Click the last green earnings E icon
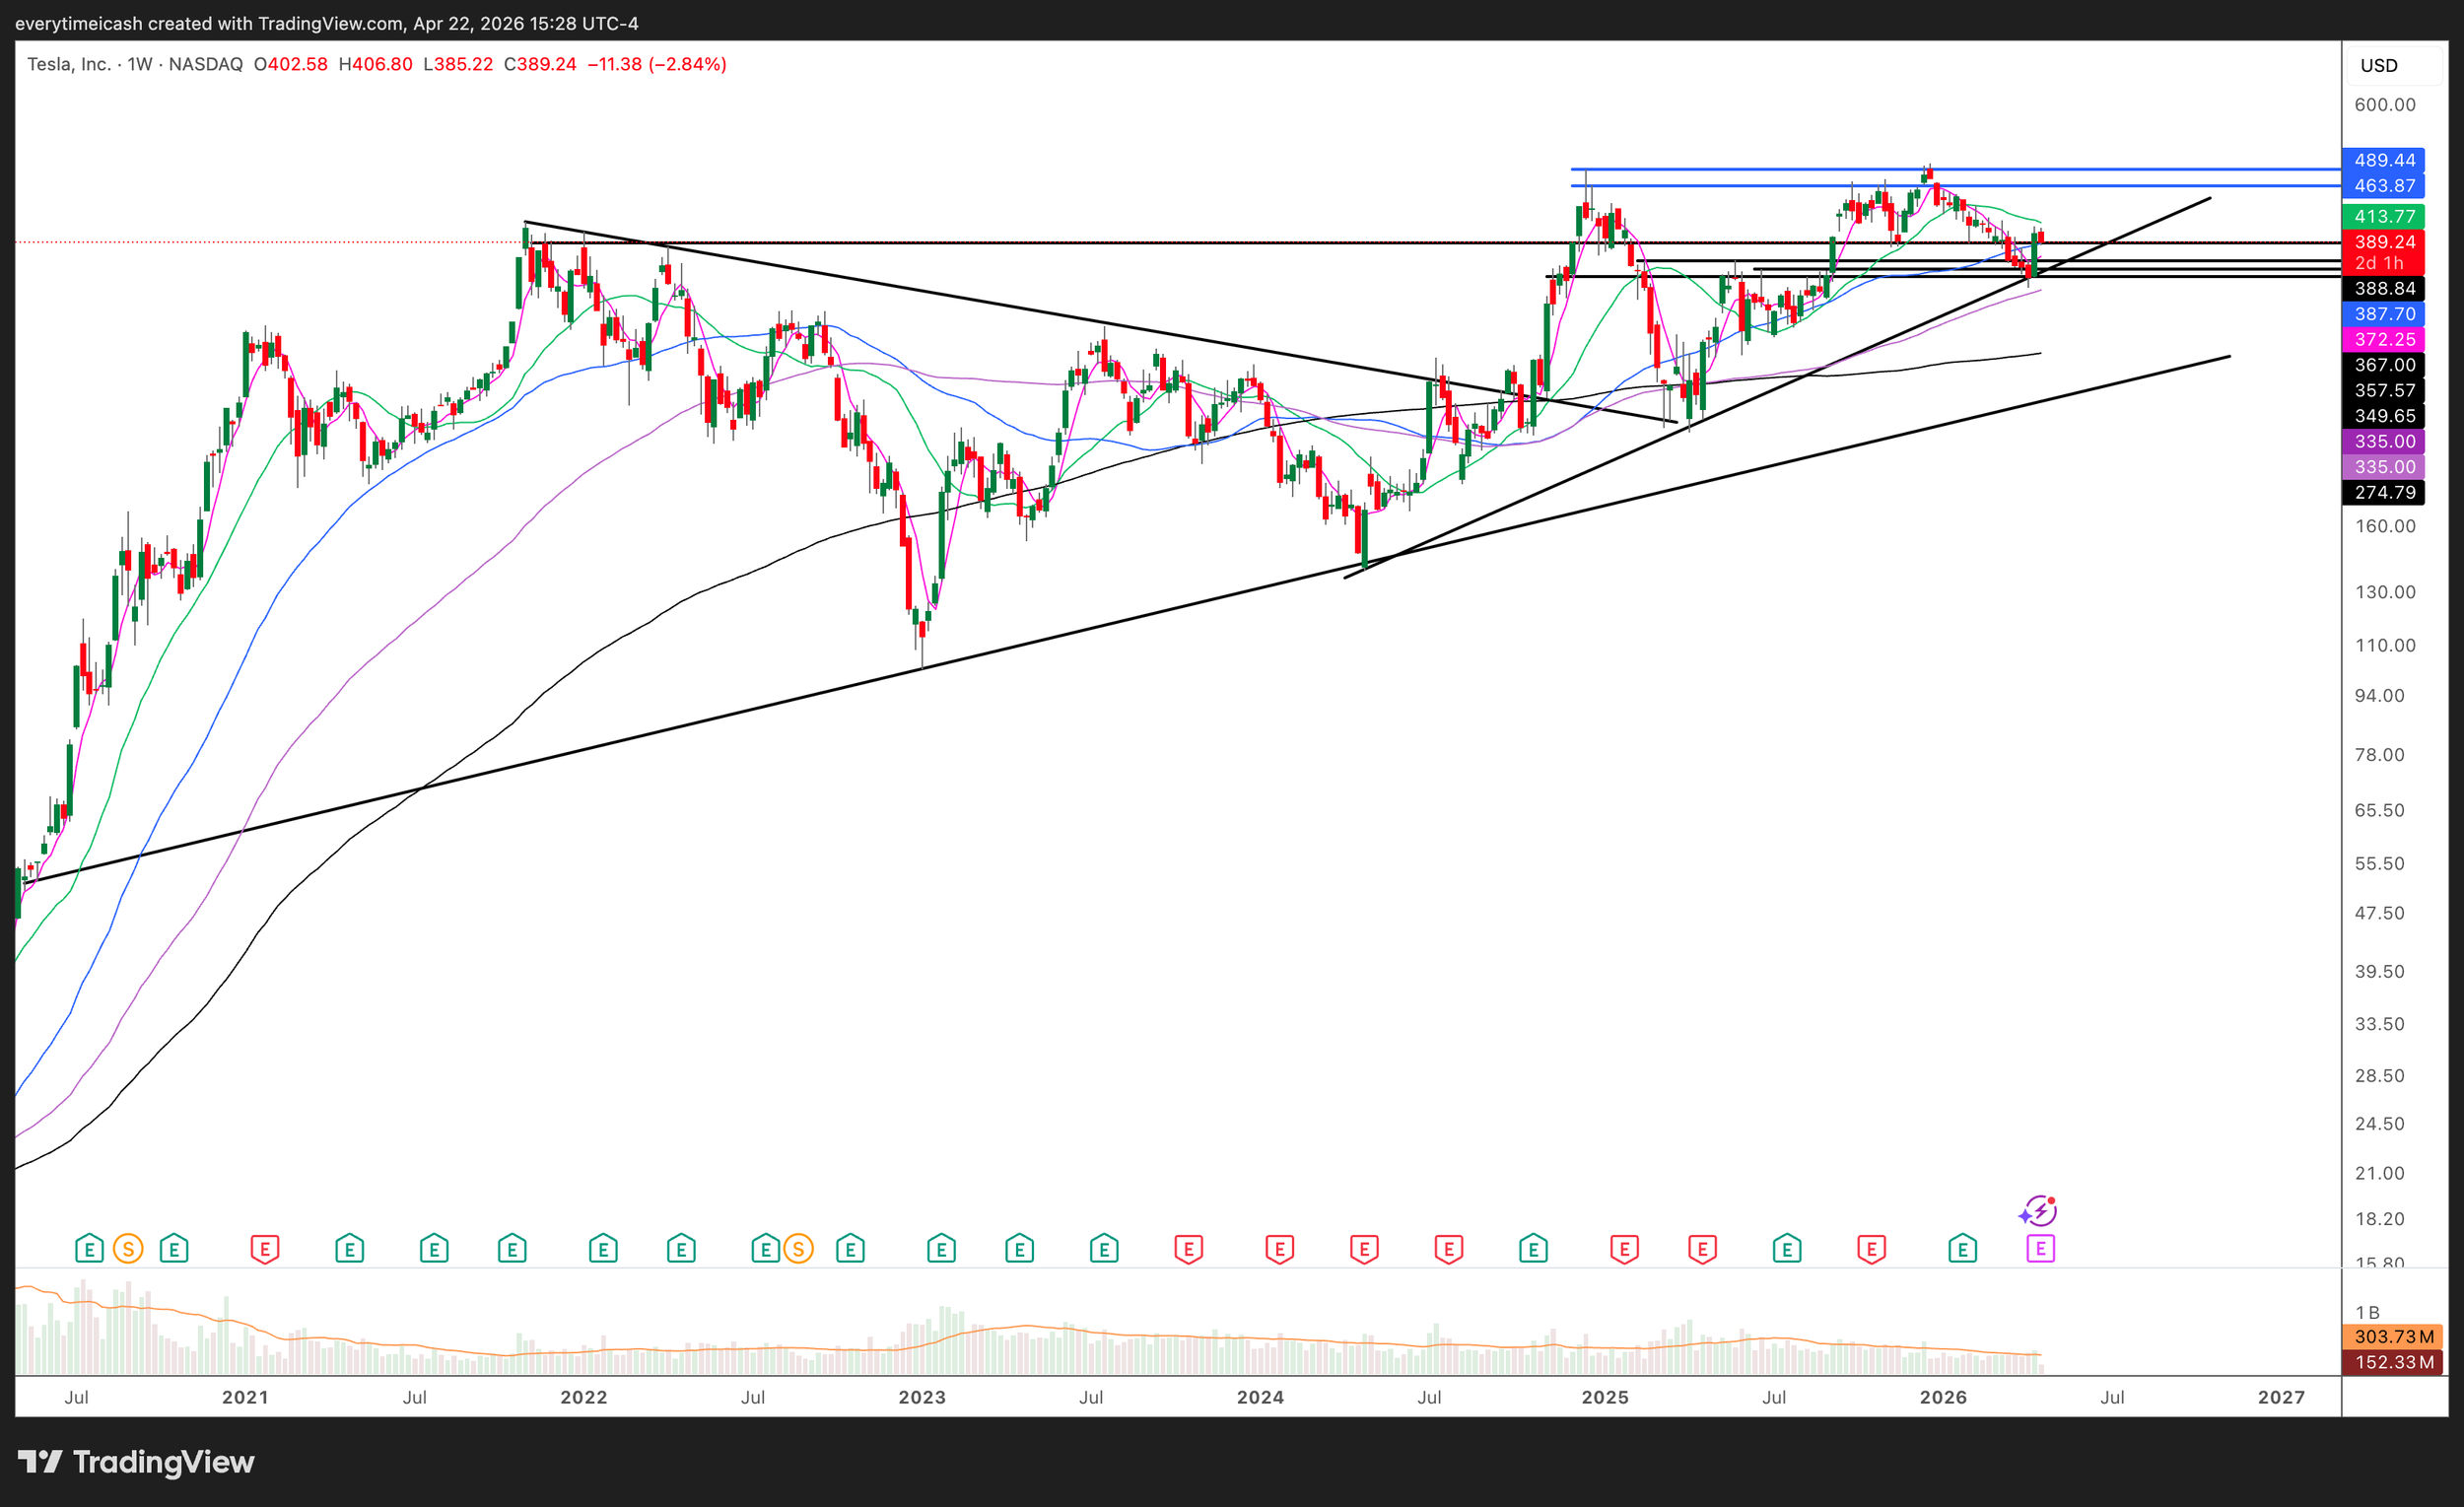Image resolution: width=2464 pixels, height=1507 pixels. click(x=1962, y=1248)
